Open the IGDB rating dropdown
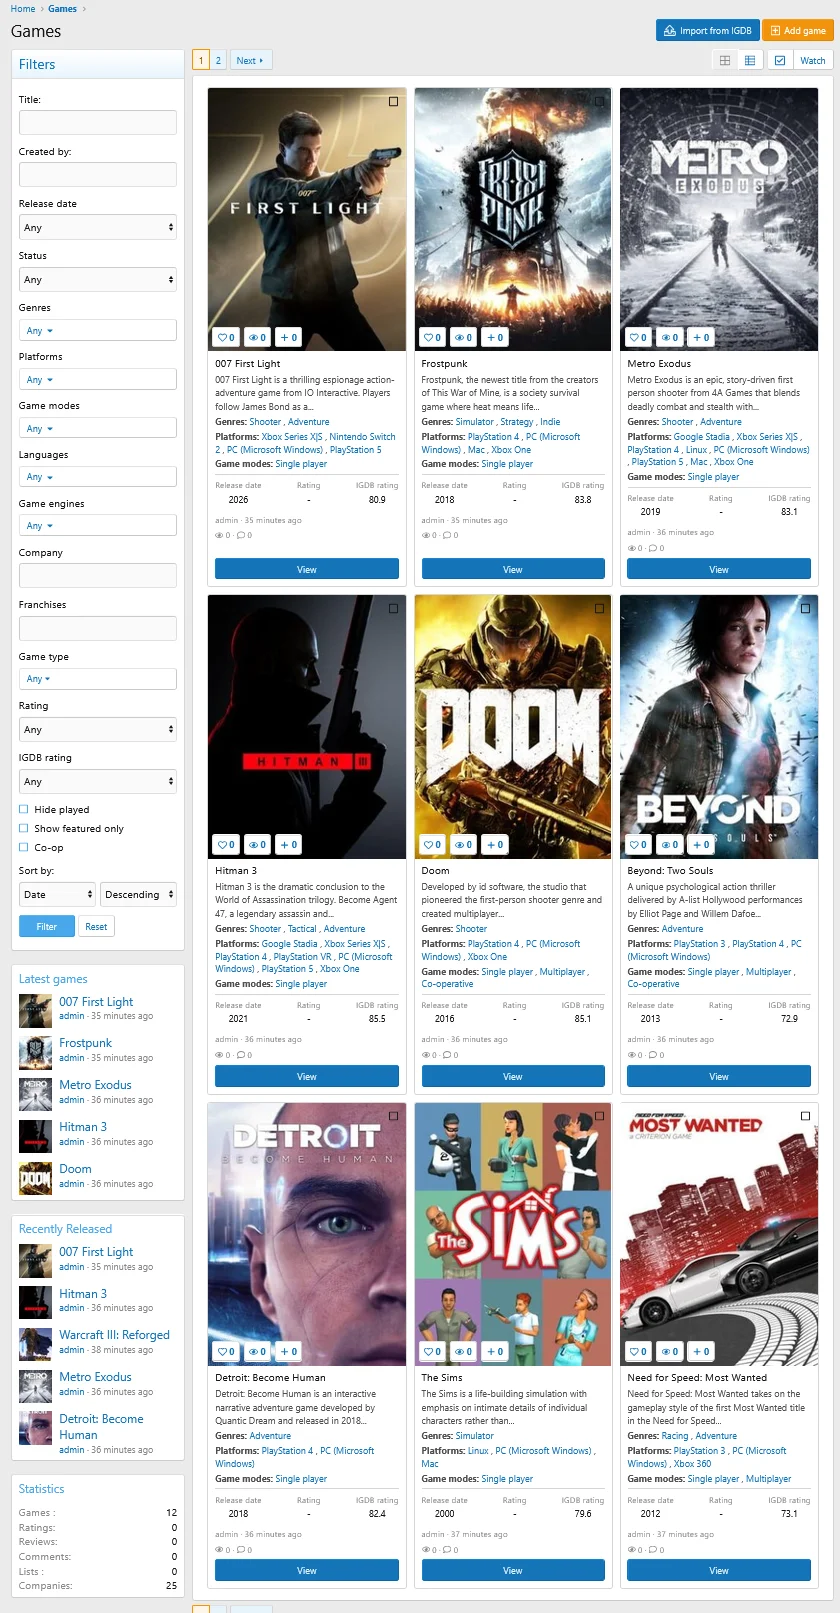The width and height of the screenshot is (840, 1613). click(98, 781)
